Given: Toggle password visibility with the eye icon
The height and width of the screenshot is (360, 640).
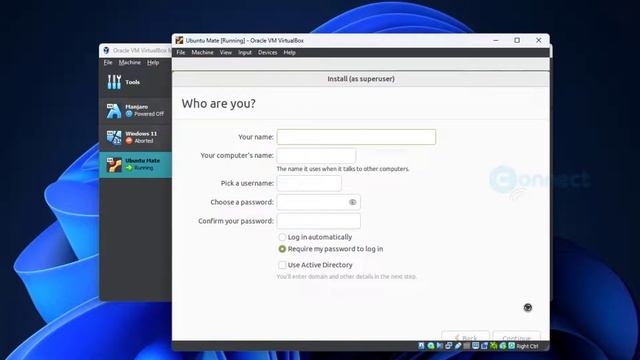Looking at the screenshot, I should pyautogui.click(x=353, y=202).
